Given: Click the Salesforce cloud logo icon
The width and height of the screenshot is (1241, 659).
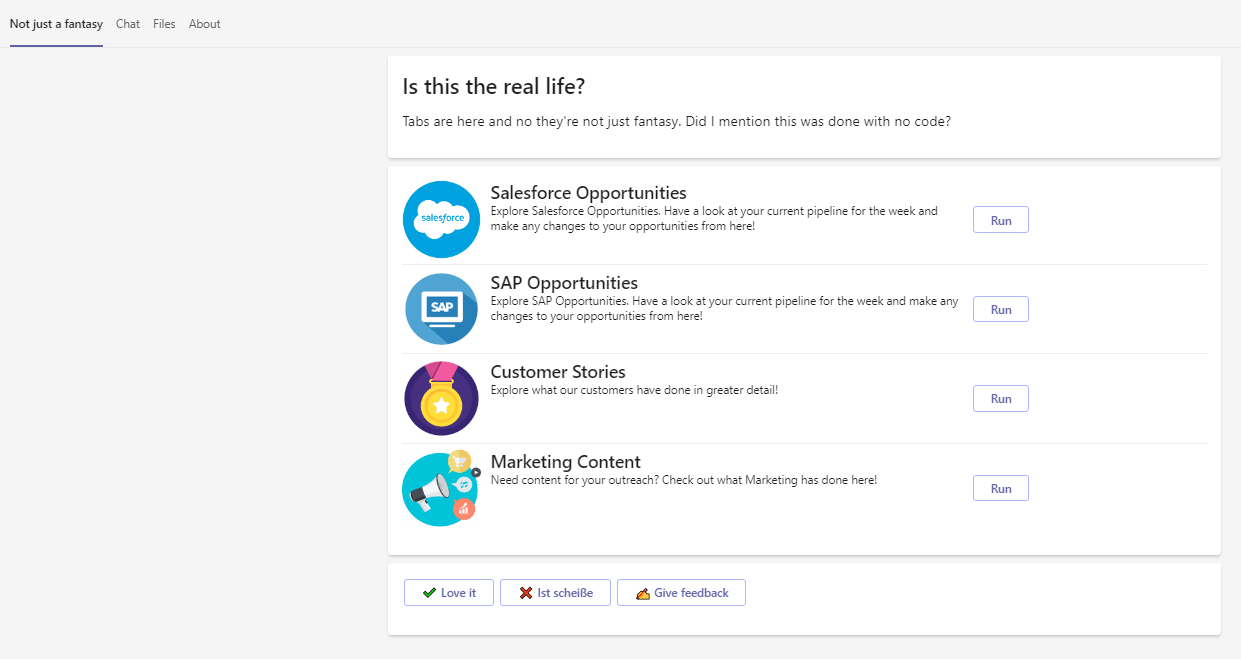Looking at the screenshot, I should click(x=441, y=219).
